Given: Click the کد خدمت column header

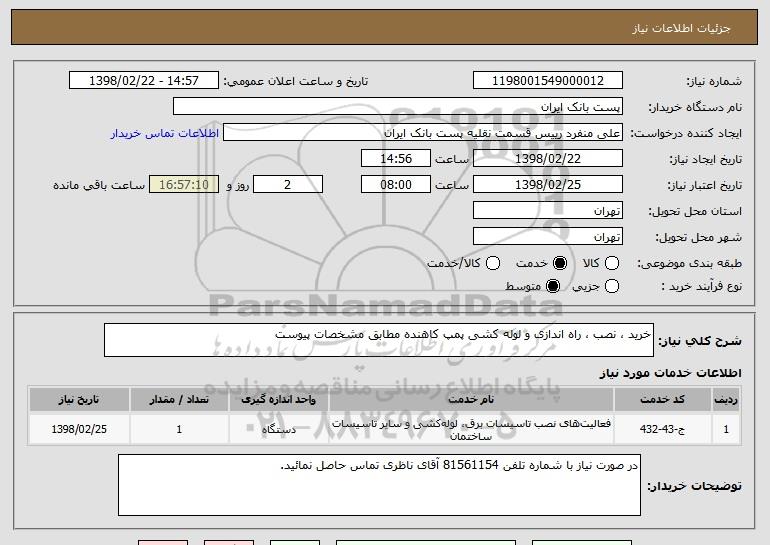Looking at the screenshot, I should 662,400.
